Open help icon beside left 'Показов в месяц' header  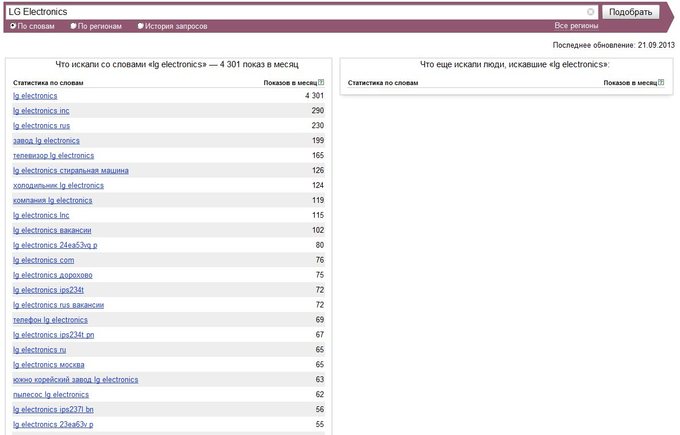[321, 82]
